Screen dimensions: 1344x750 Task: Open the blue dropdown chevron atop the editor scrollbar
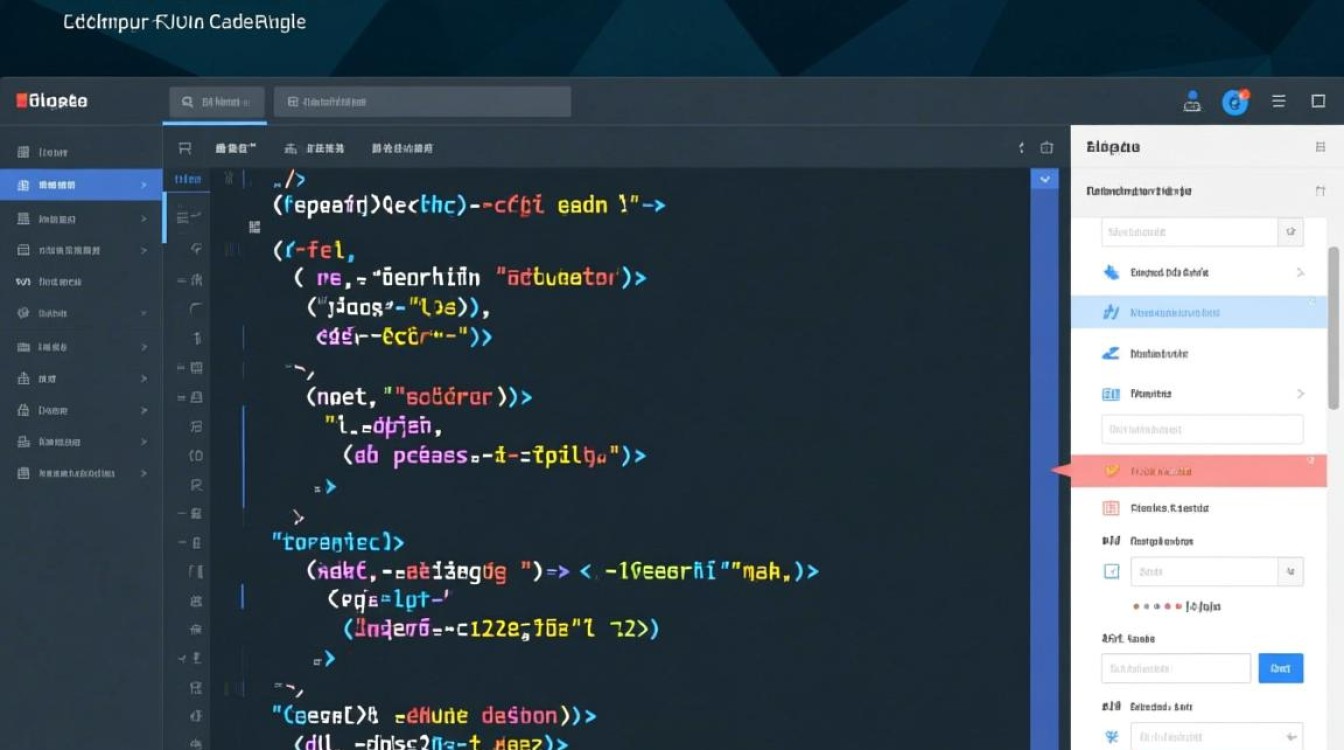1045,180
